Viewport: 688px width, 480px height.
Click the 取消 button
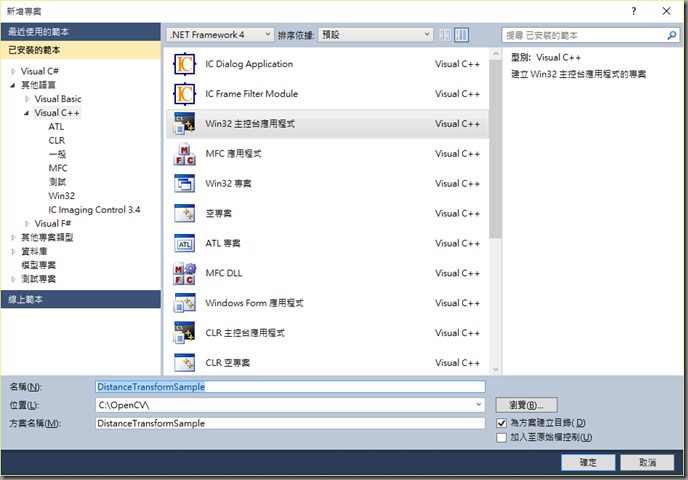click(x=647, y=462)
